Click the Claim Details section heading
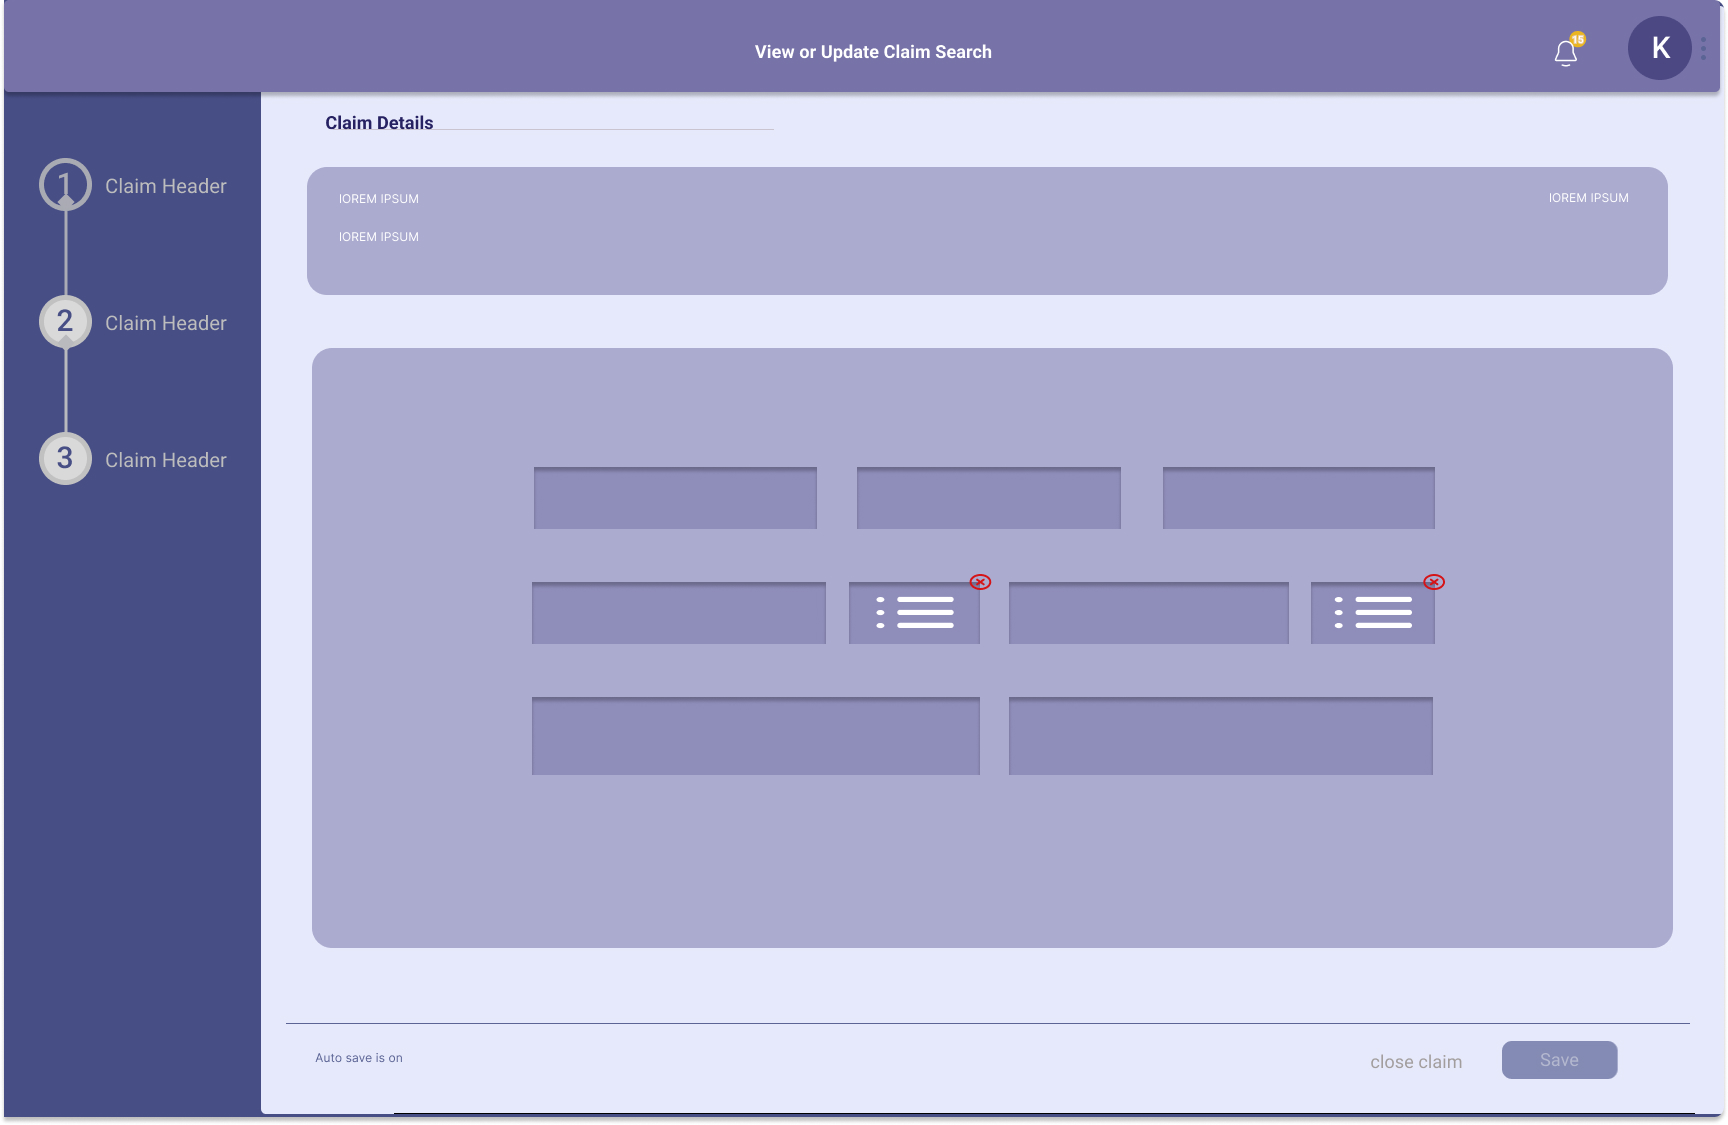 coord(378,122)
